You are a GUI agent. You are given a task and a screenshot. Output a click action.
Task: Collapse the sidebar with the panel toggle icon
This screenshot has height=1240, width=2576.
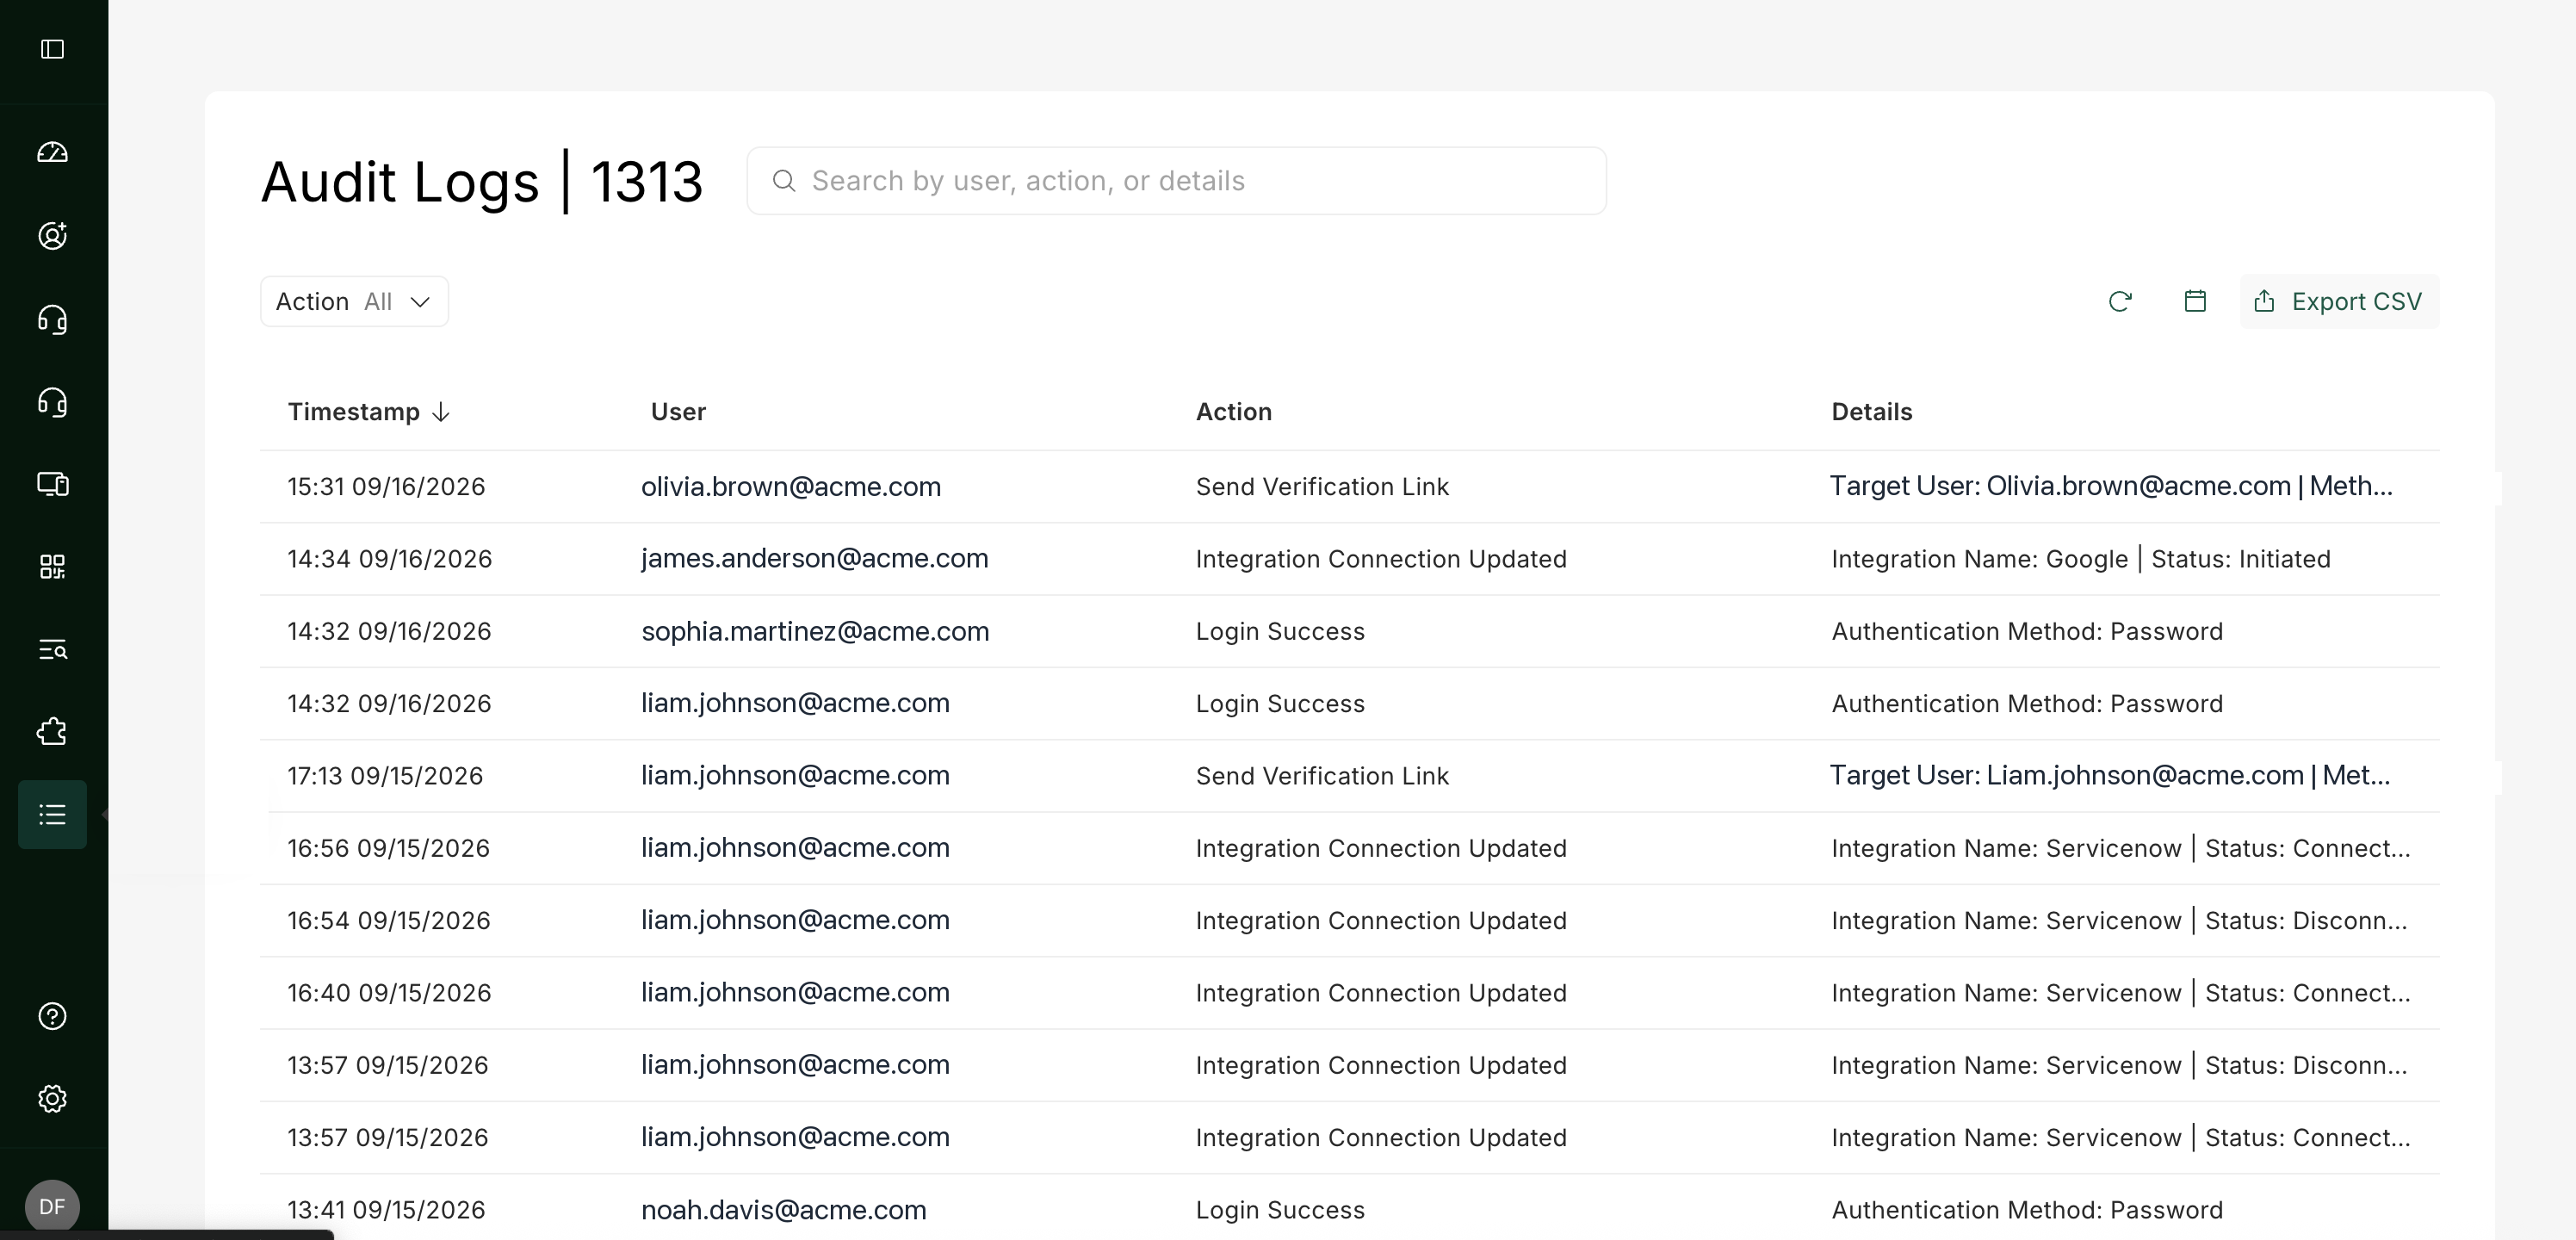click(52, 49)
